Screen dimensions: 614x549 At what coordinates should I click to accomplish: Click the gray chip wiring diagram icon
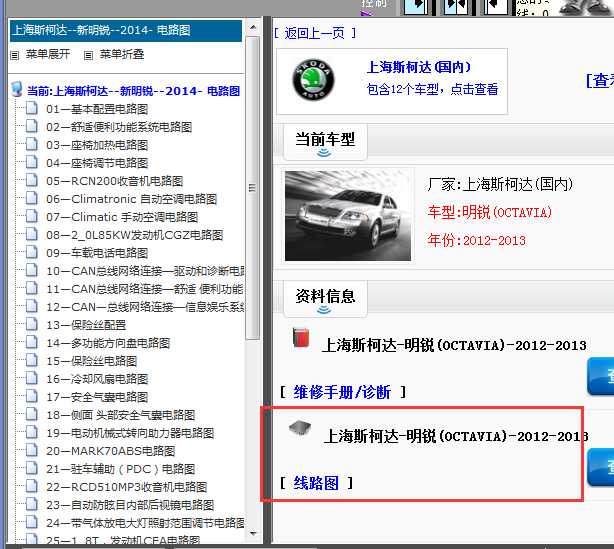[299, 427]
